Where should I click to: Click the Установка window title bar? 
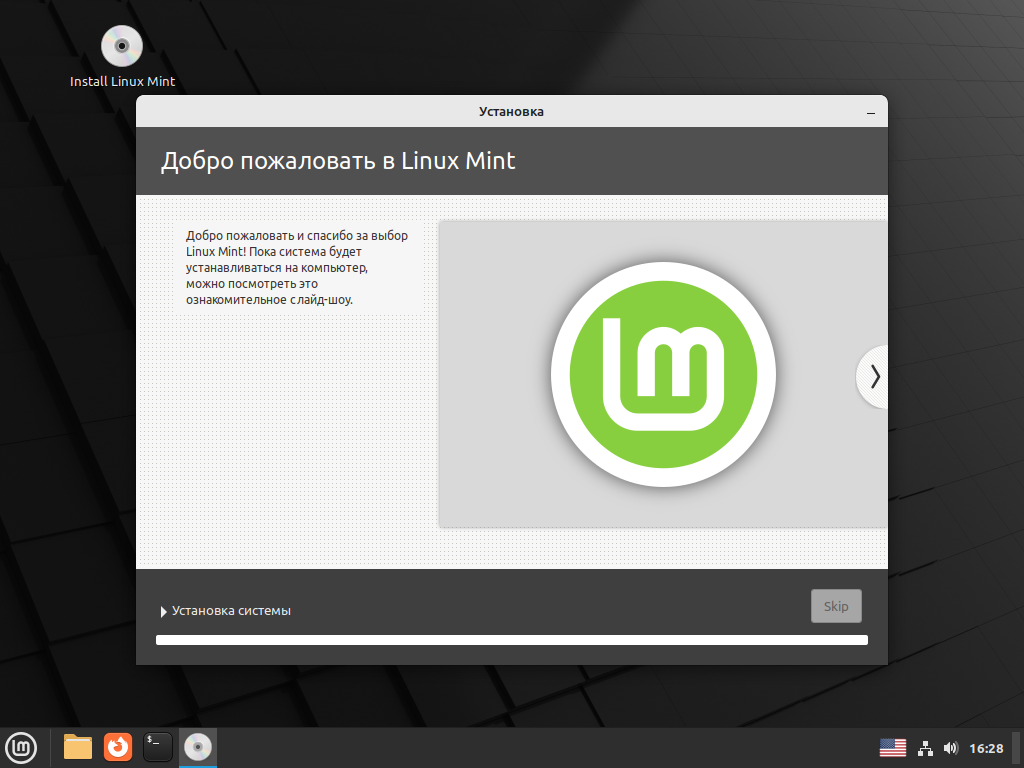(x=511, y=111)
